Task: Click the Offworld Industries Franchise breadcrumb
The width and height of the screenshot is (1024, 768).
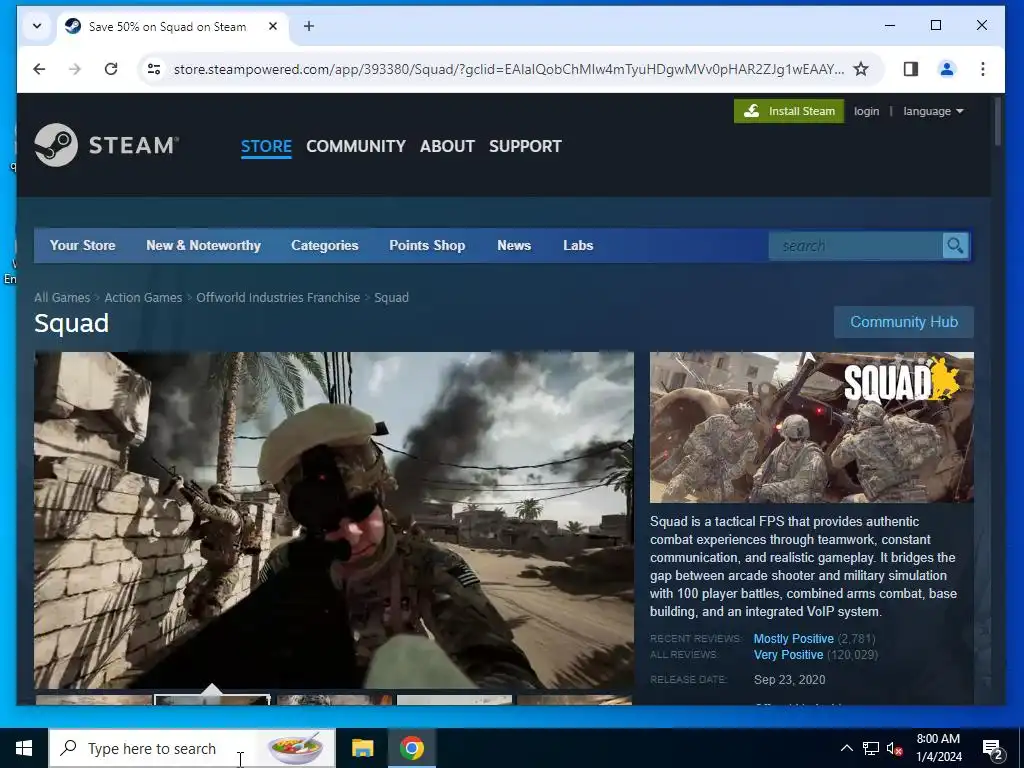Action: coord(278,298)
